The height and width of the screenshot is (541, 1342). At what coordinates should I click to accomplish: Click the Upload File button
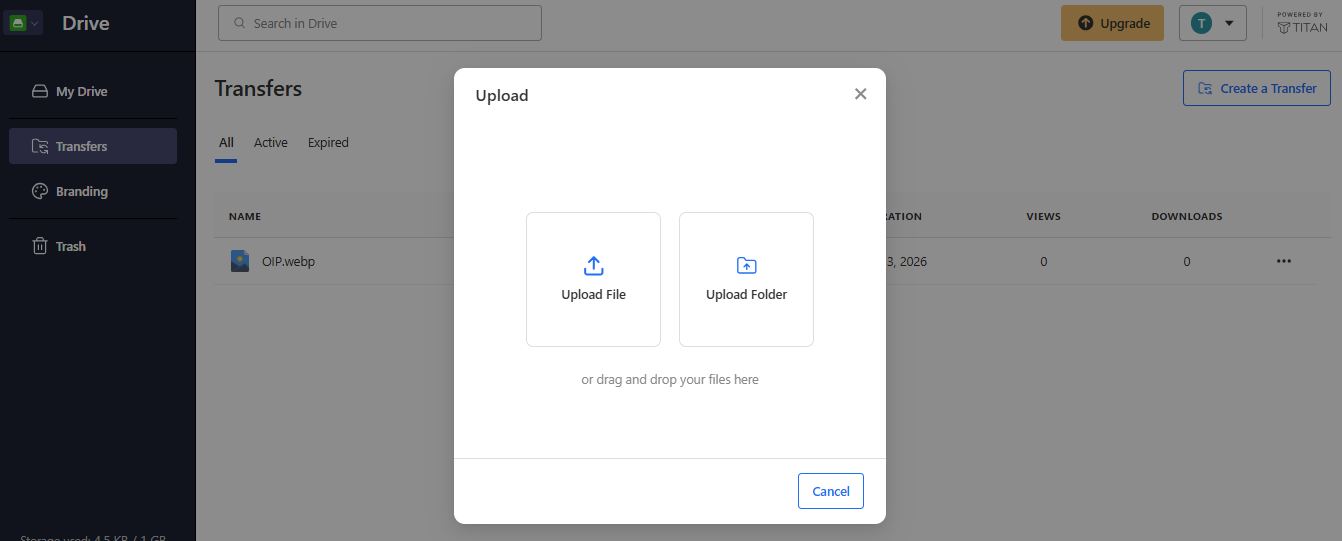click(x=593, y=279)
